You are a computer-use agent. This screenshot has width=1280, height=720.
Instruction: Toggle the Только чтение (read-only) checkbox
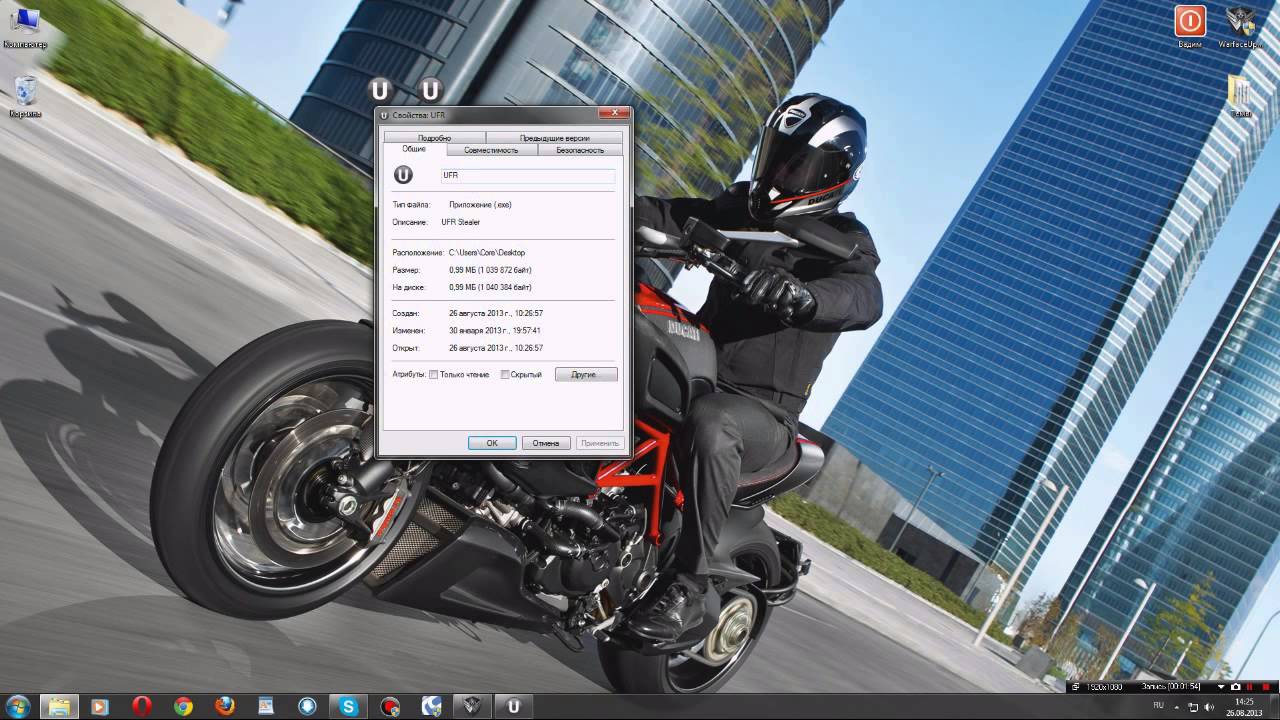click(x=434, y=375)
